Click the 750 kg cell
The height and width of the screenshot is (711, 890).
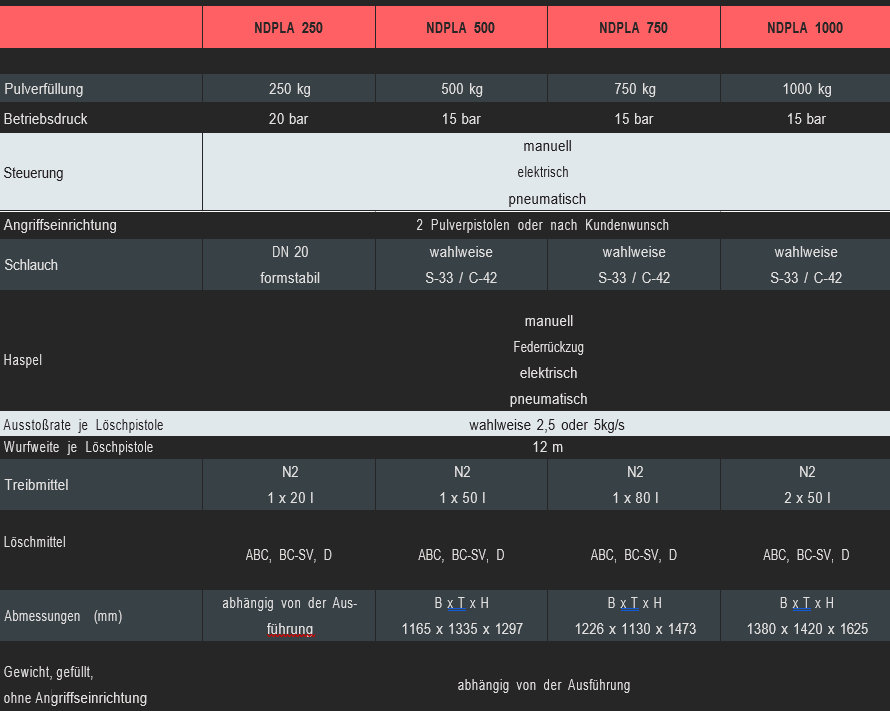click(x=635, y=89)
